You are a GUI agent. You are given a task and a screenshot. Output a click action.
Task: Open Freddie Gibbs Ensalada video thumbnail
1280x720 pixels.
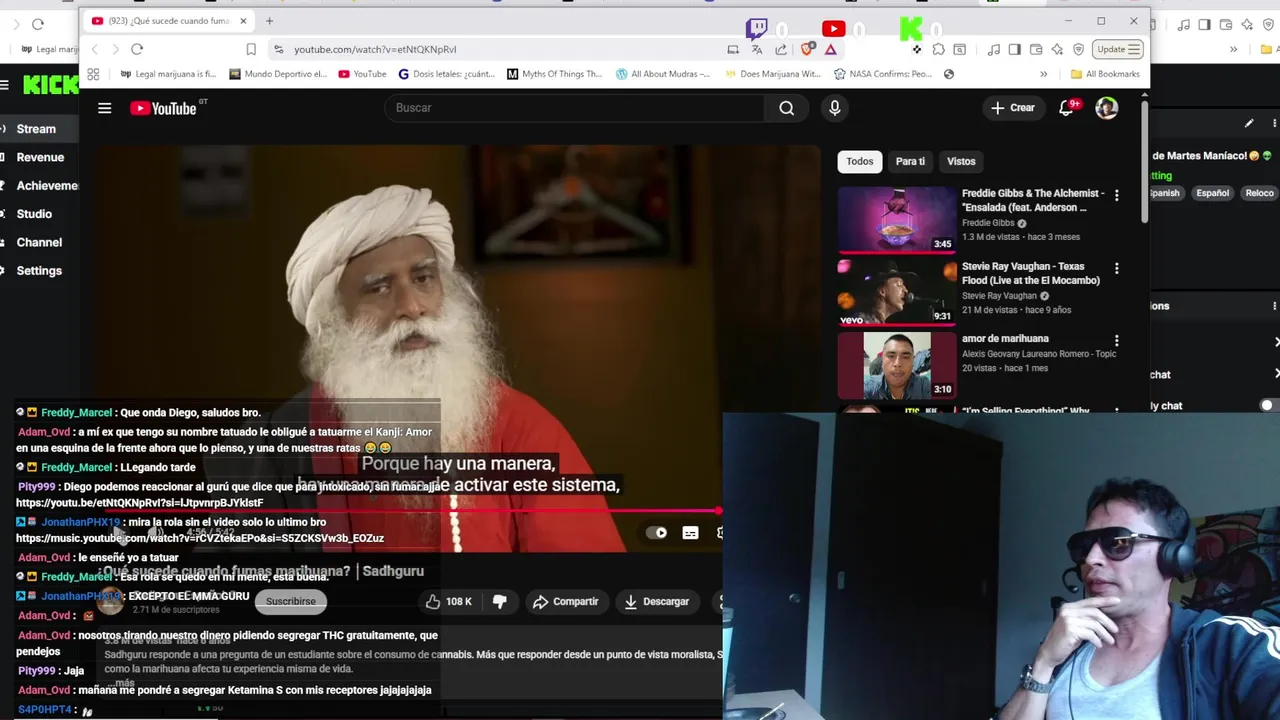[x=897, y=219]
